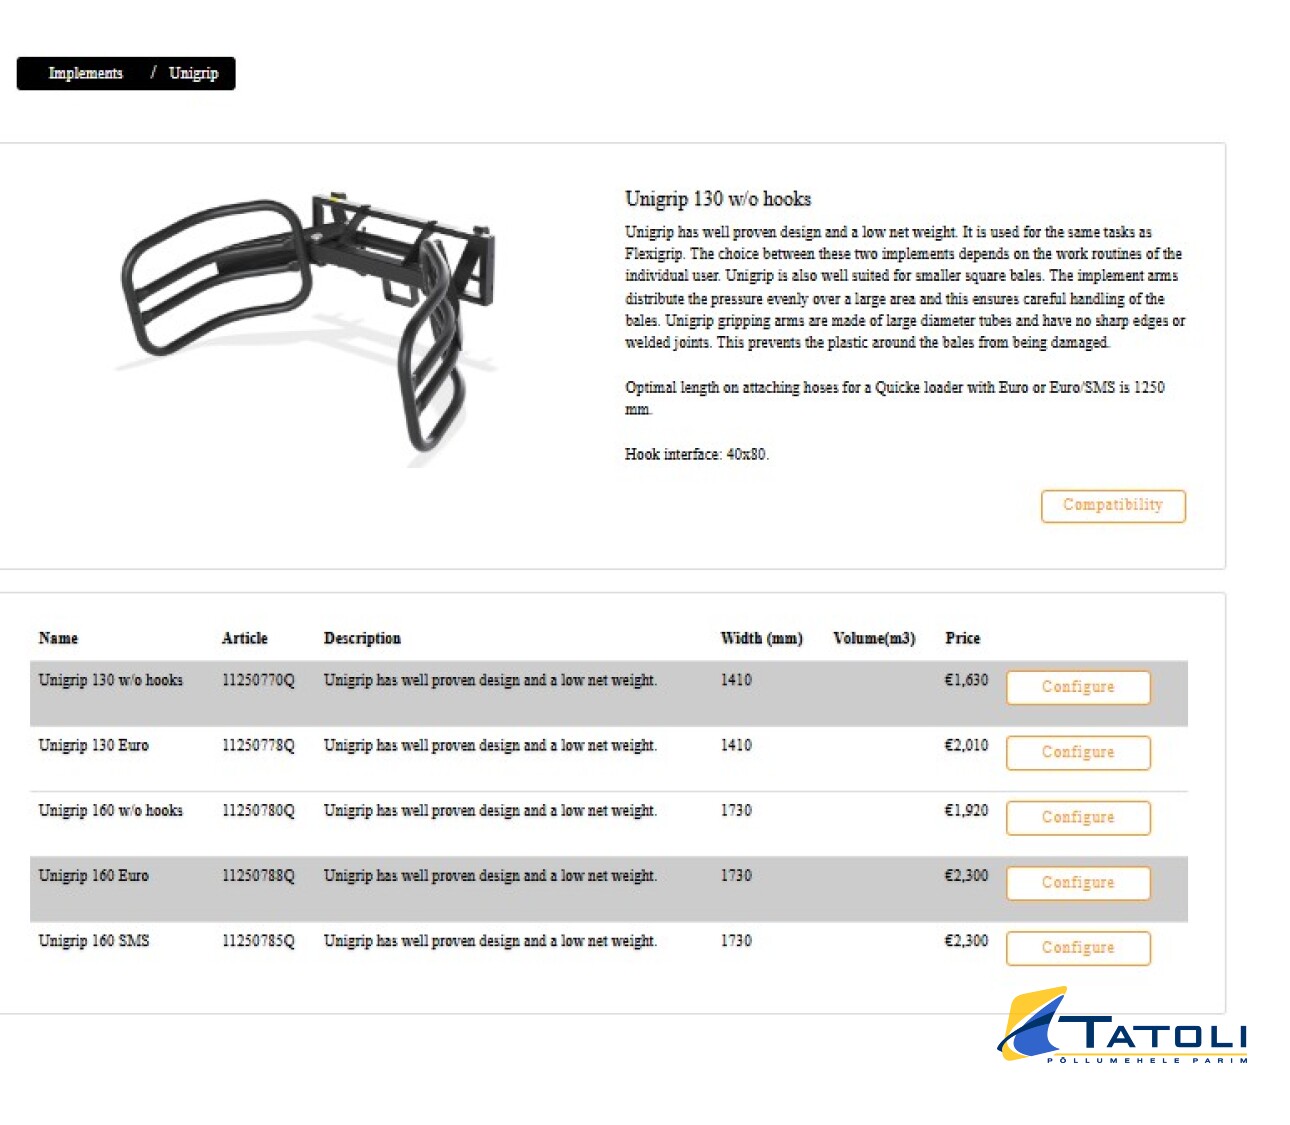Click the Tatoli logo
The image size is (1290, 1125).
[1122, 1026]
